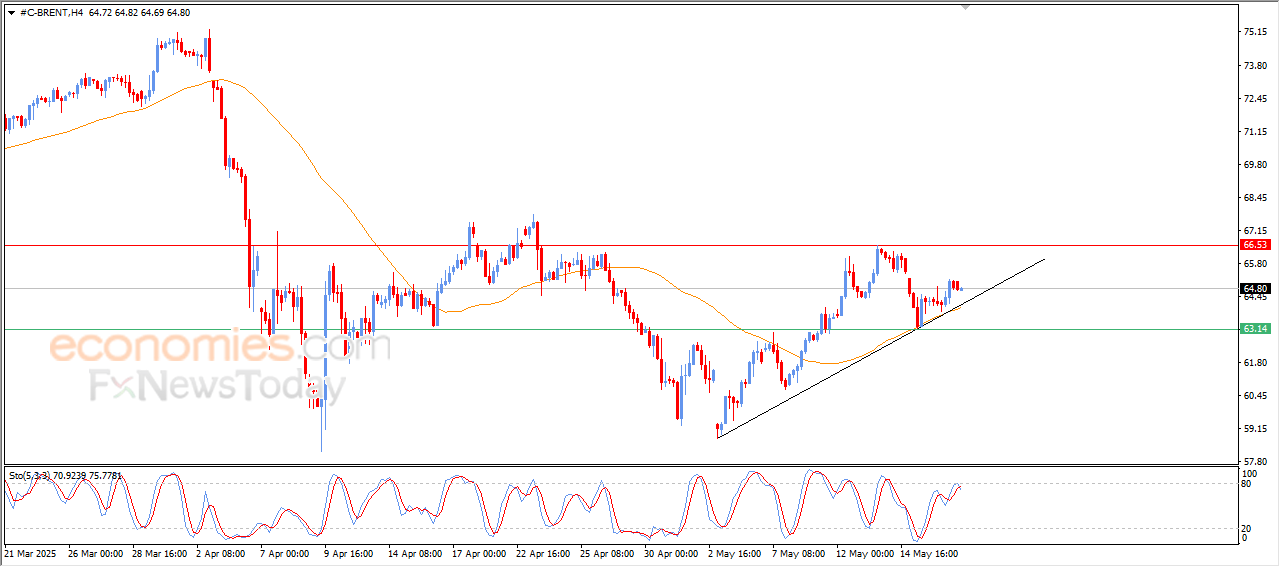
Task: Click the red 66.53 price tag
Action: (x=1254, y=244)
